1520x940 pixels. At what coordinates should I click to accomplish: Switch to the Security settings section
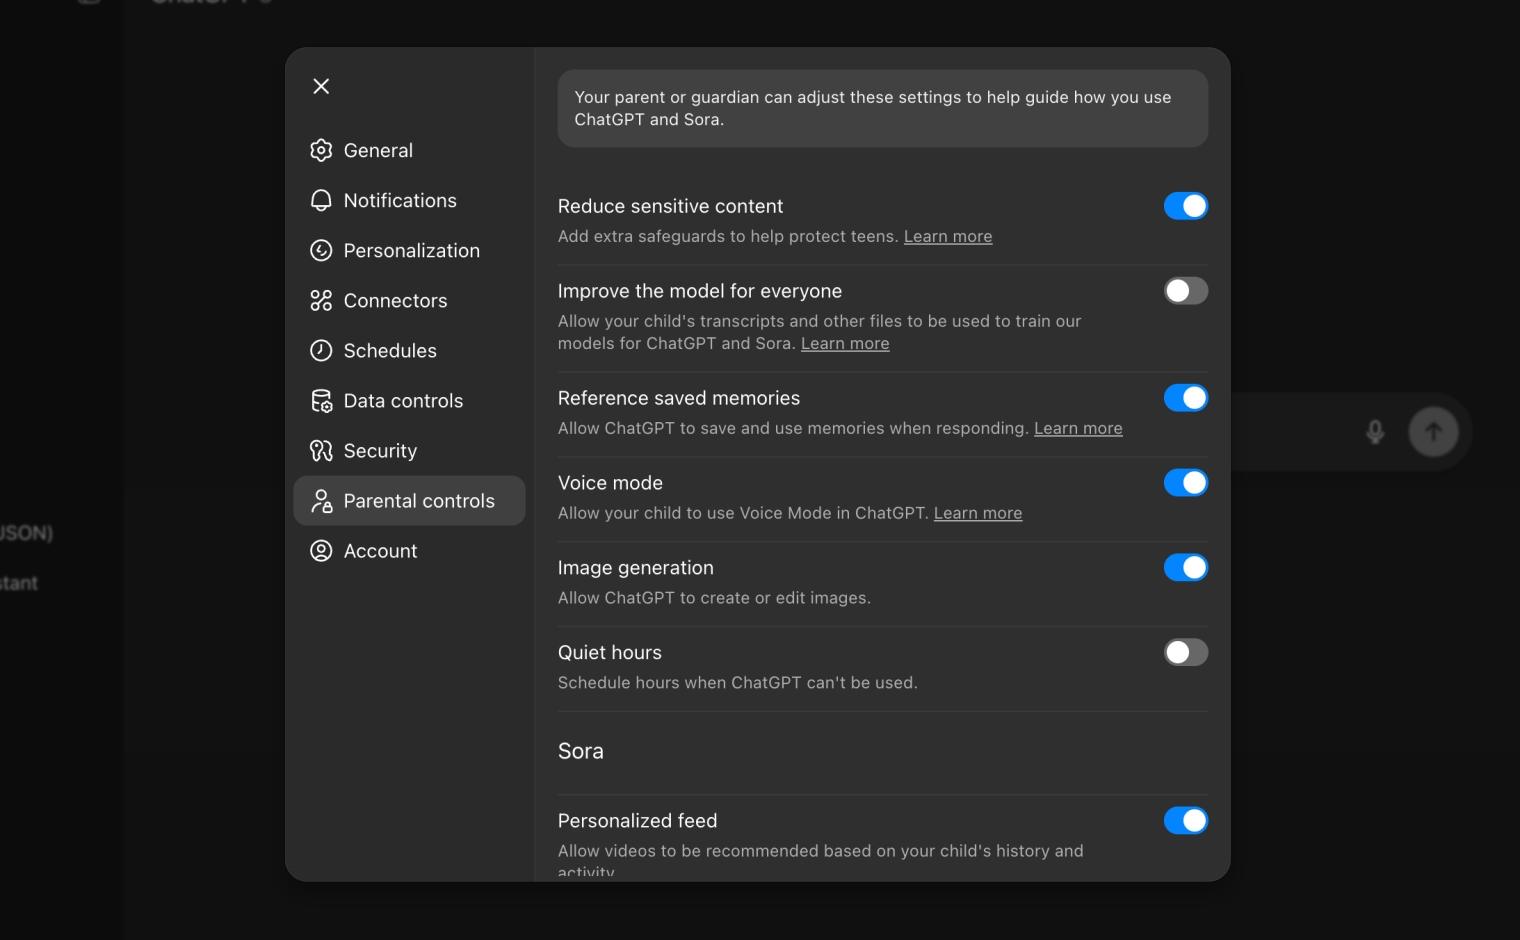[x=380, y=450]
